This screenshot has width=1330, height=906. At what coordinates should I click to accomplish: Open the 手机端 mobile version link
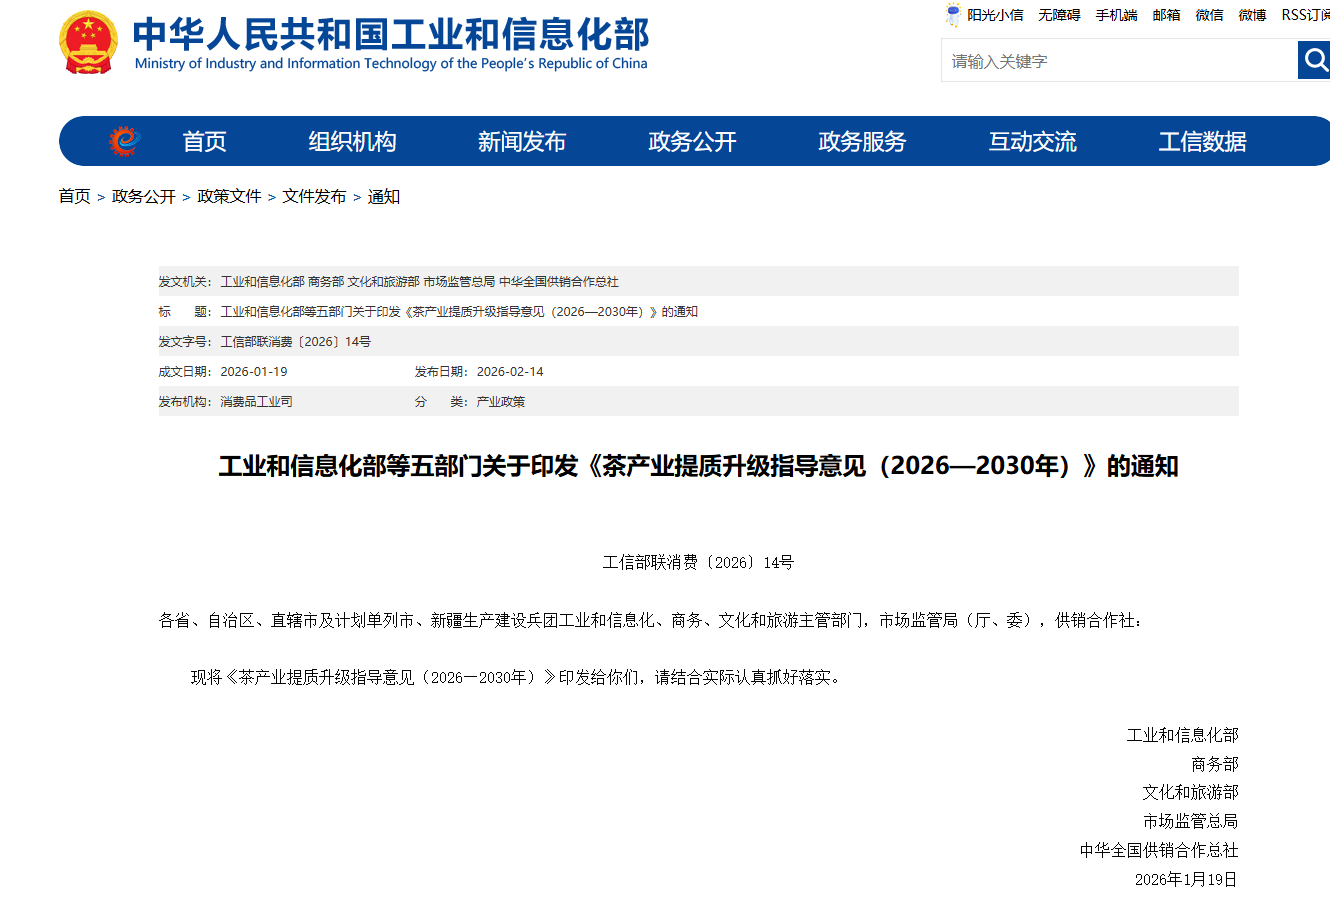coord(1116,15)
